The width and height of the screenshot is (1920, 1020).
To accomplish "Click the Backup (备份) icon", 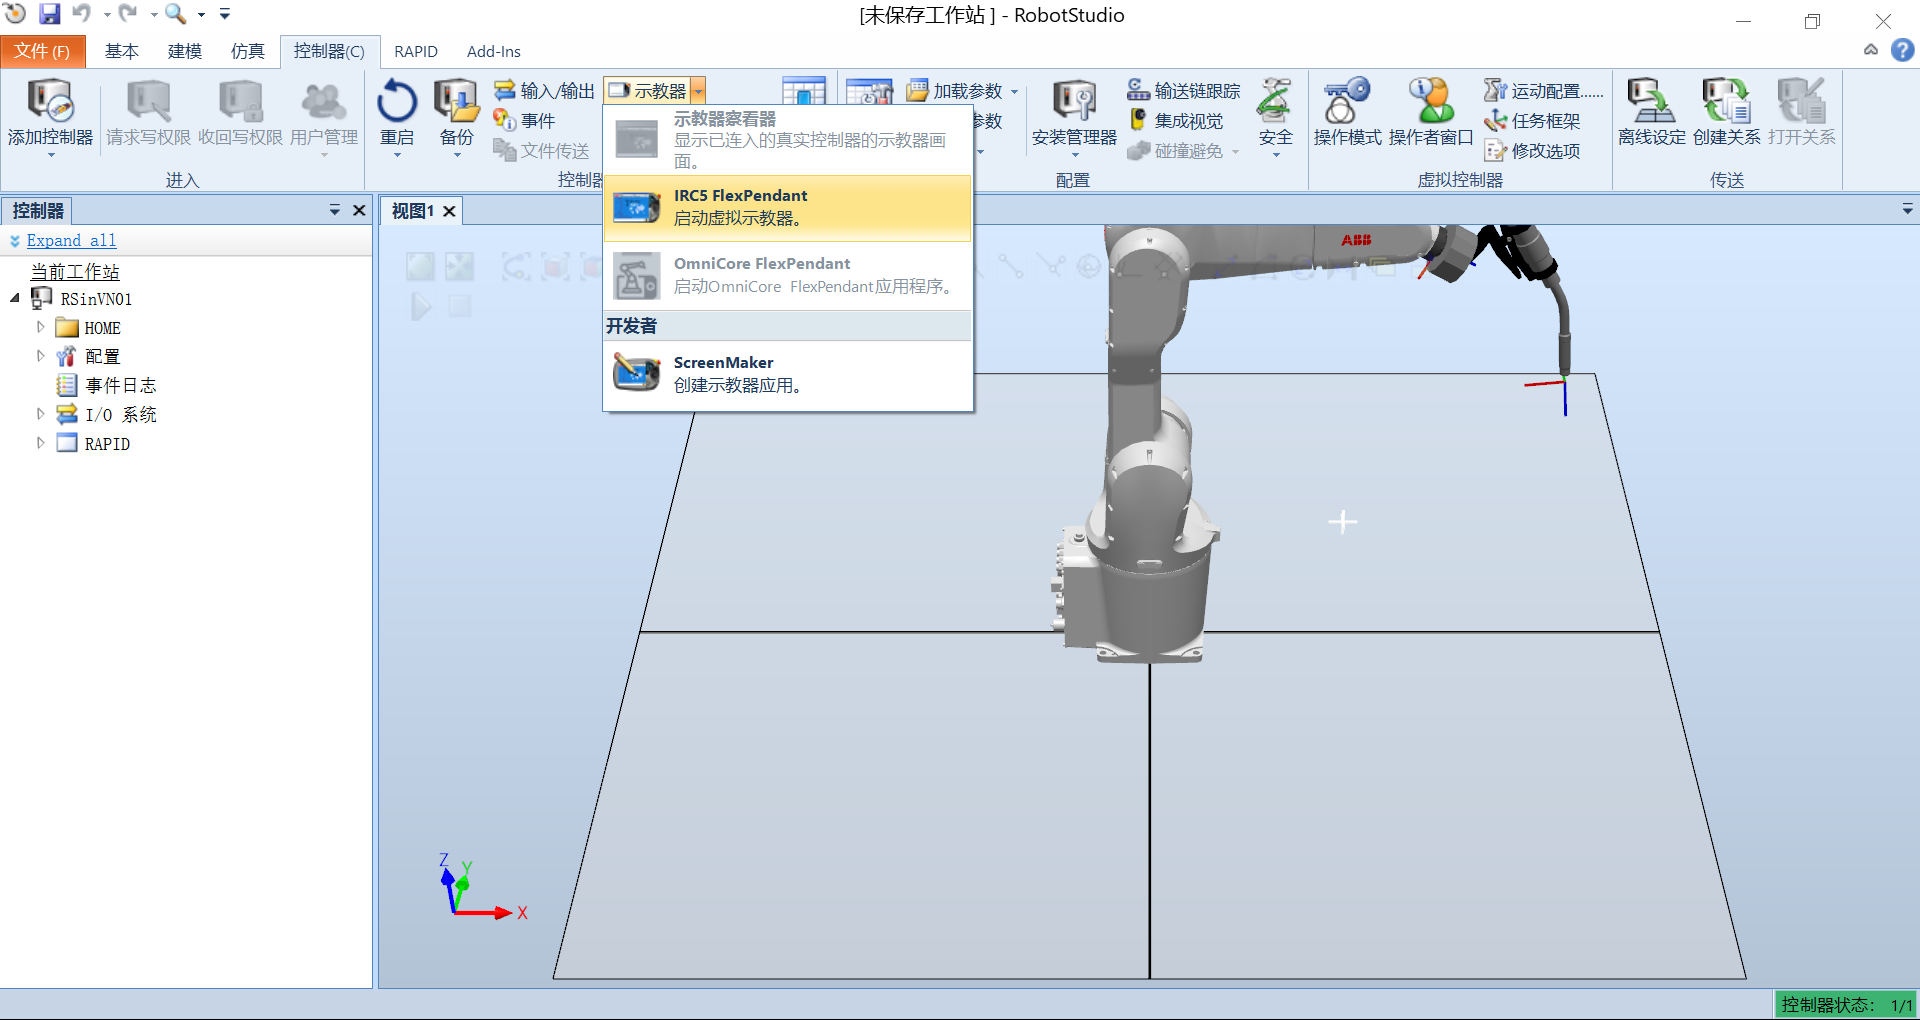I will point(456,102).
